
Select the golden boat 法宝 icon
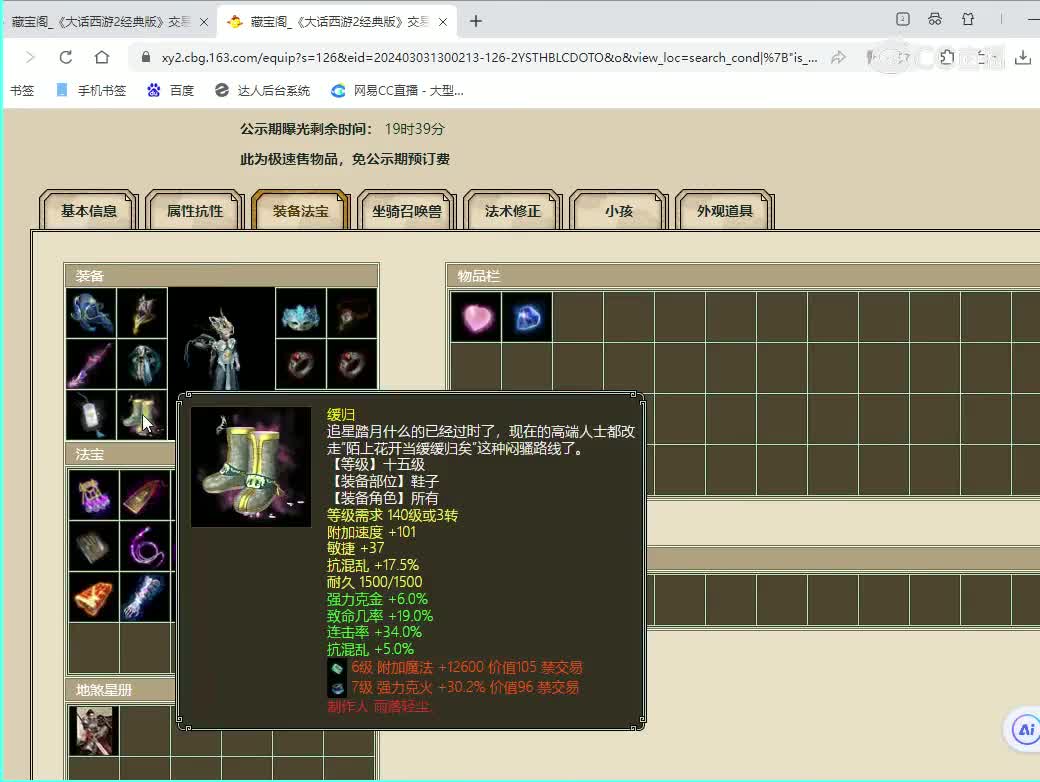[x=145, y=495]
